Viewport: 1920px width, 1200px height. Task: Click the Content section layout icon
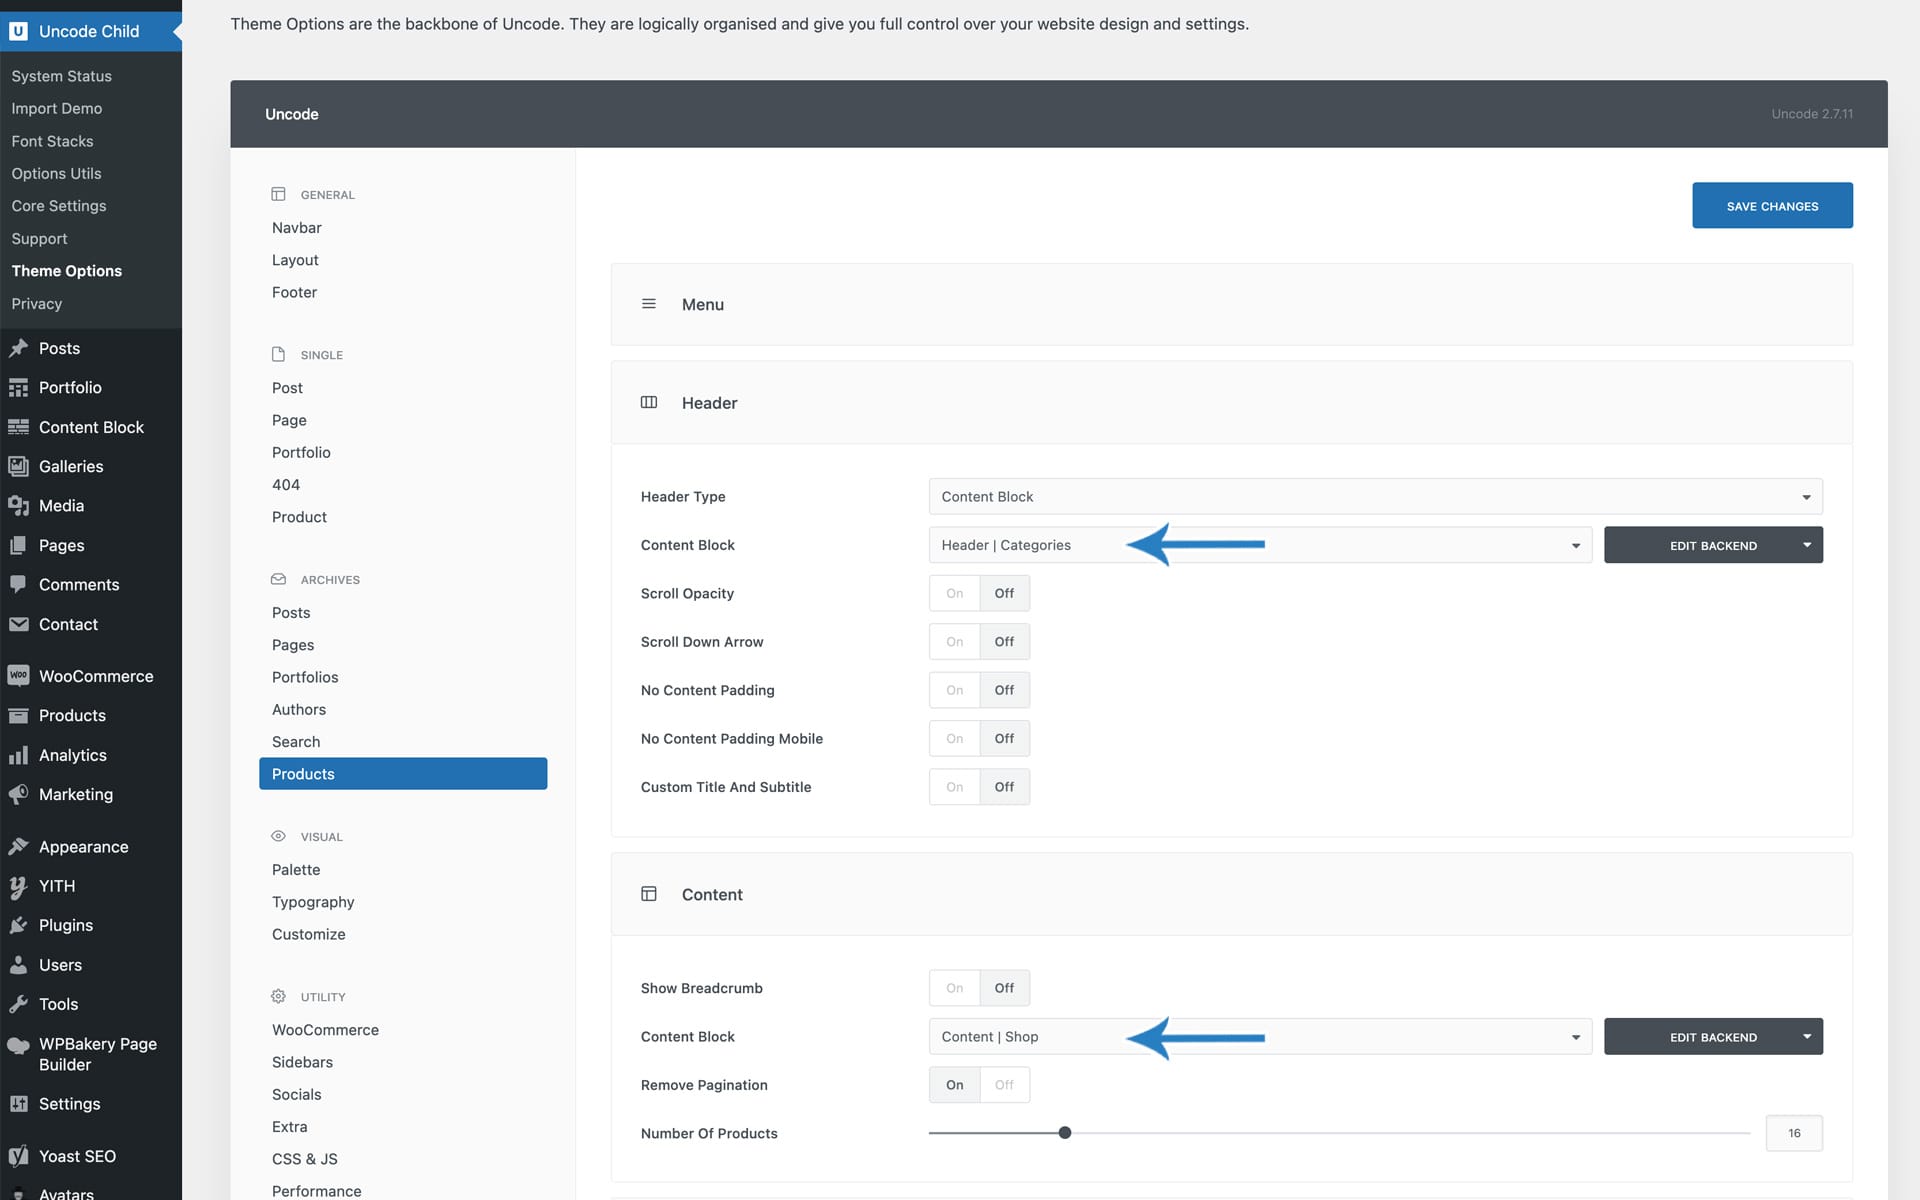coord(649,894)
